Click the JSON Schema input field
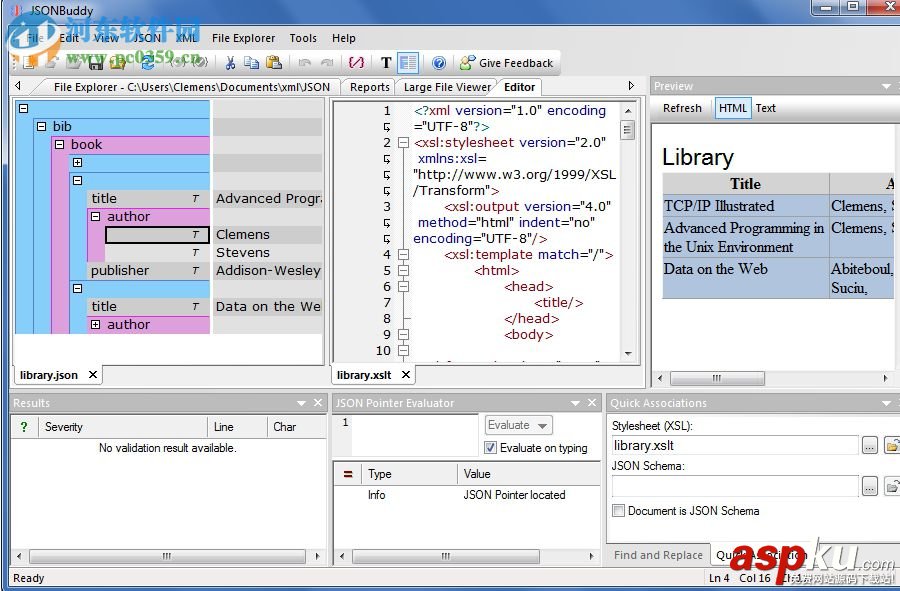This screenshot has width=900, height=591. pos(735,487)
